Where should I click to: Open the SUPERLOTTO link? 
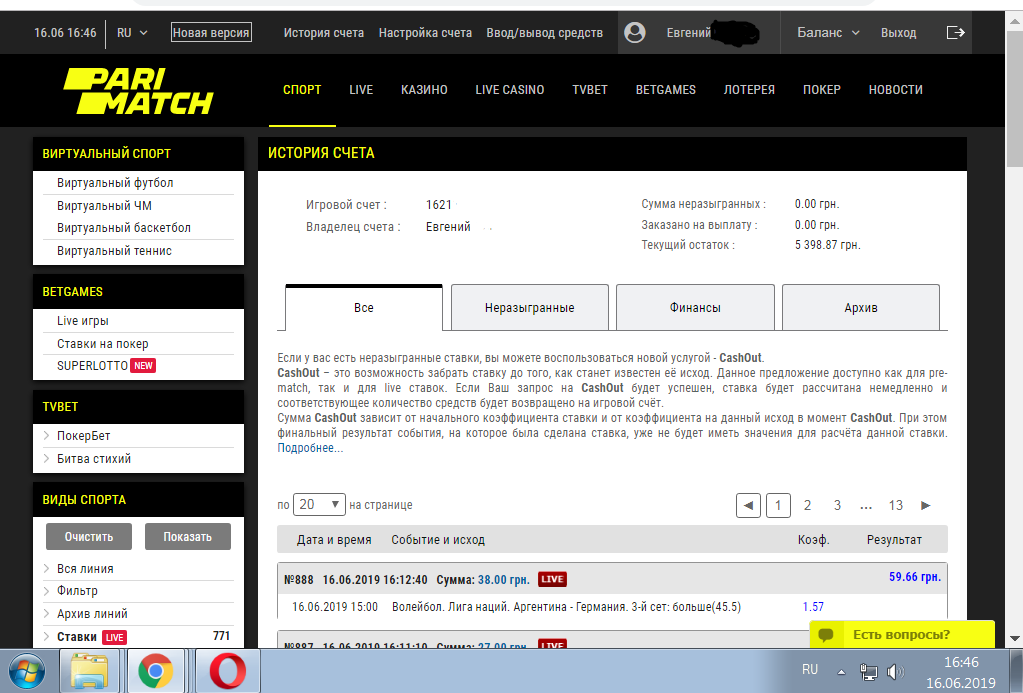tap(92, 365)
